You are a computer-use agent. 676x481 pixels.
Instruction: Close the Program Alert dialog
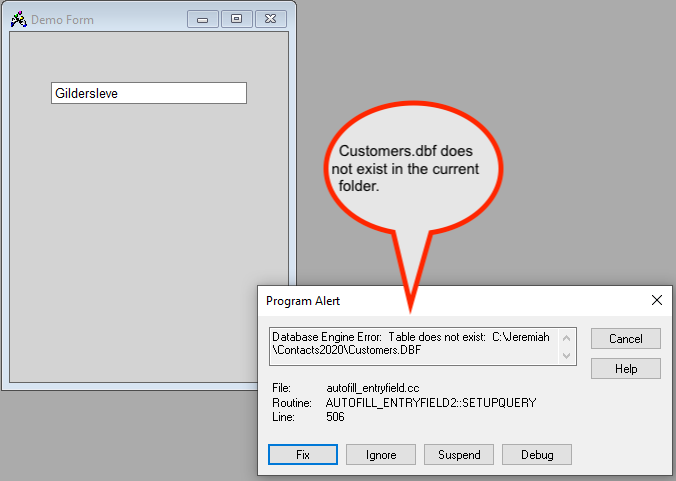pos(657,300)
